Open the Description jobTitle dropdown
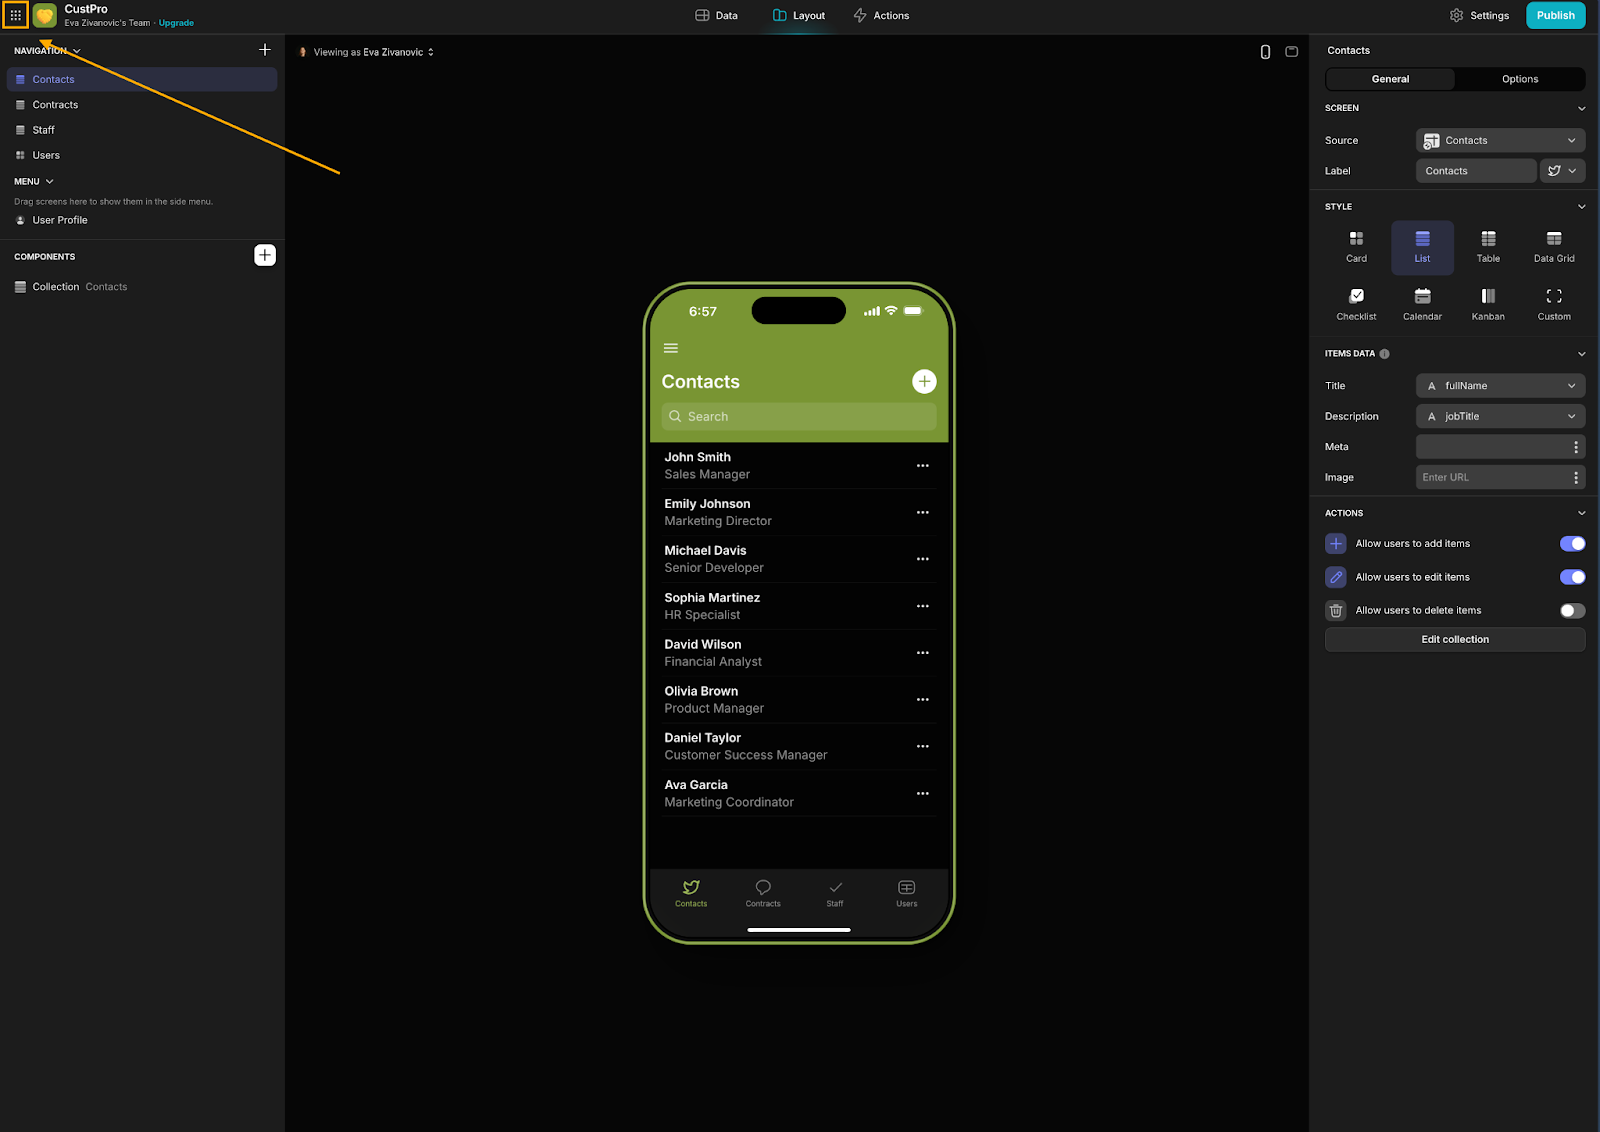The width and height of the screenshot is (1600, 1132). click(x=1500, y=417)
